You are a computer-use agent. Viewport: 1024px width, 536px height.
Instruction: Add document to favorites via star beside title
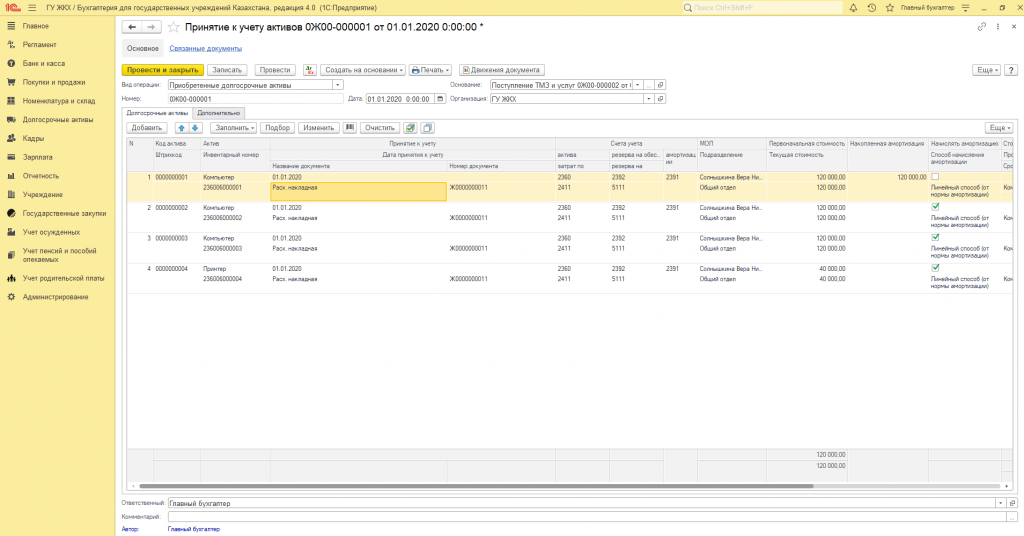[x=174, y=27]
